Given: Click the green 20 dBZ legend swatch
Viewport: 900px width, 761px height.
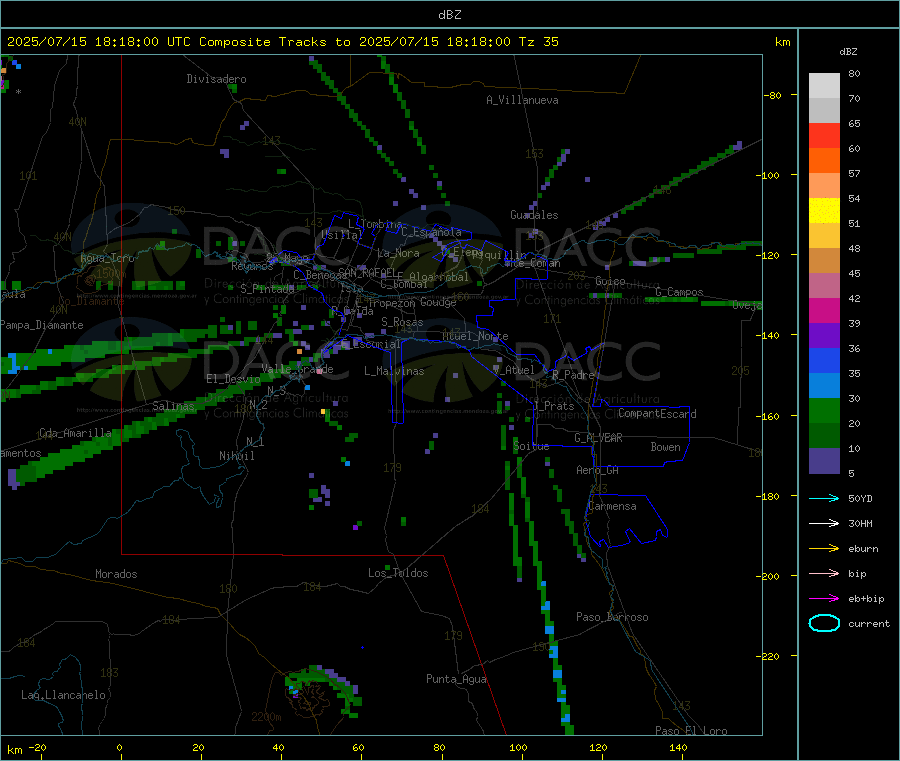Looking at the screenshot, I should 824,410.
